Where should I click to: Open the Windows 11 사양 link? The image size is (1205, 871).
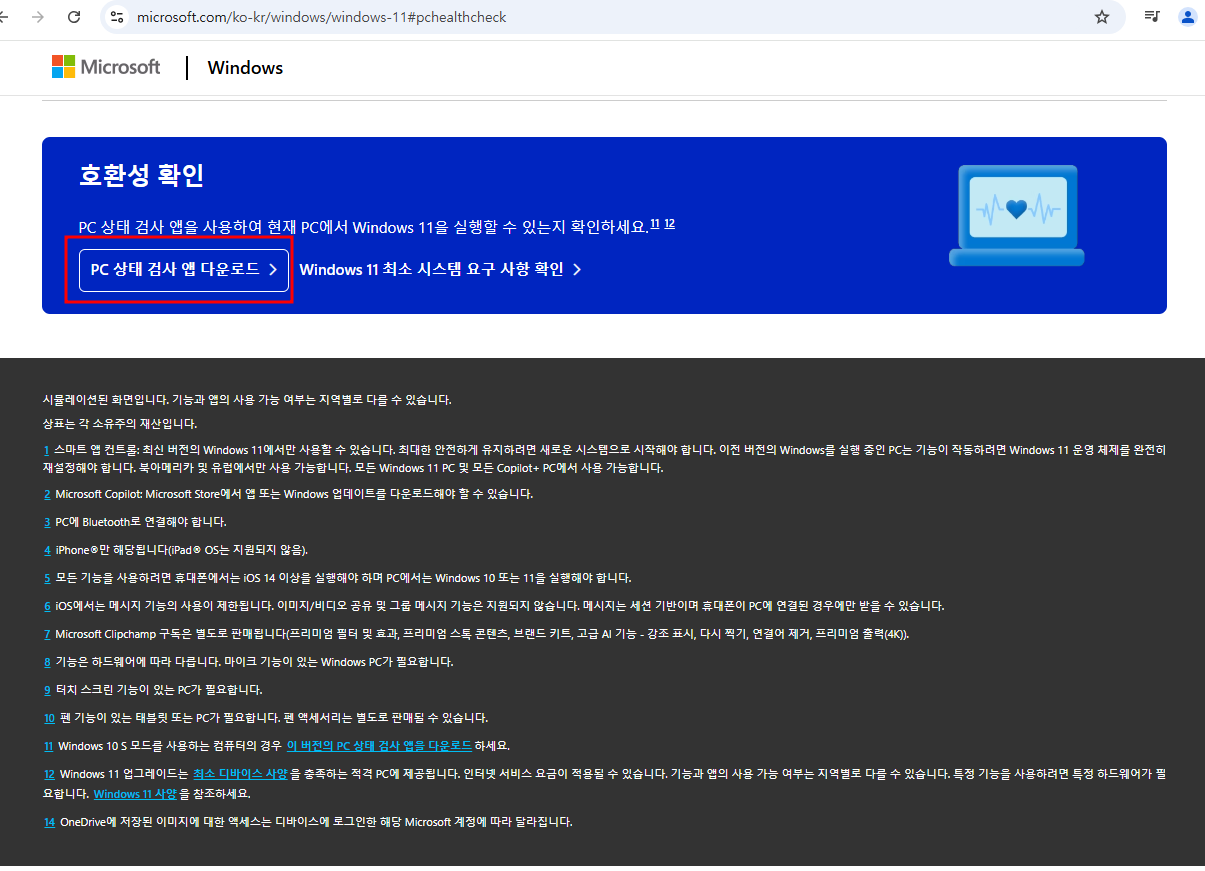click(x=135, y=794)
